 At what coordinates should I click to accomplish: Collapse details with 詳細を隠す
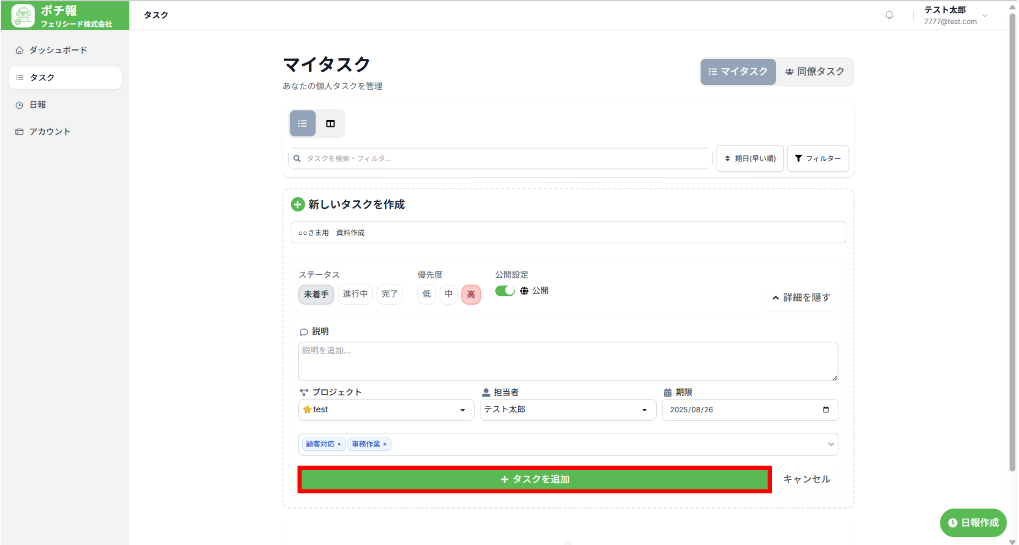click(x=801, y=297)
